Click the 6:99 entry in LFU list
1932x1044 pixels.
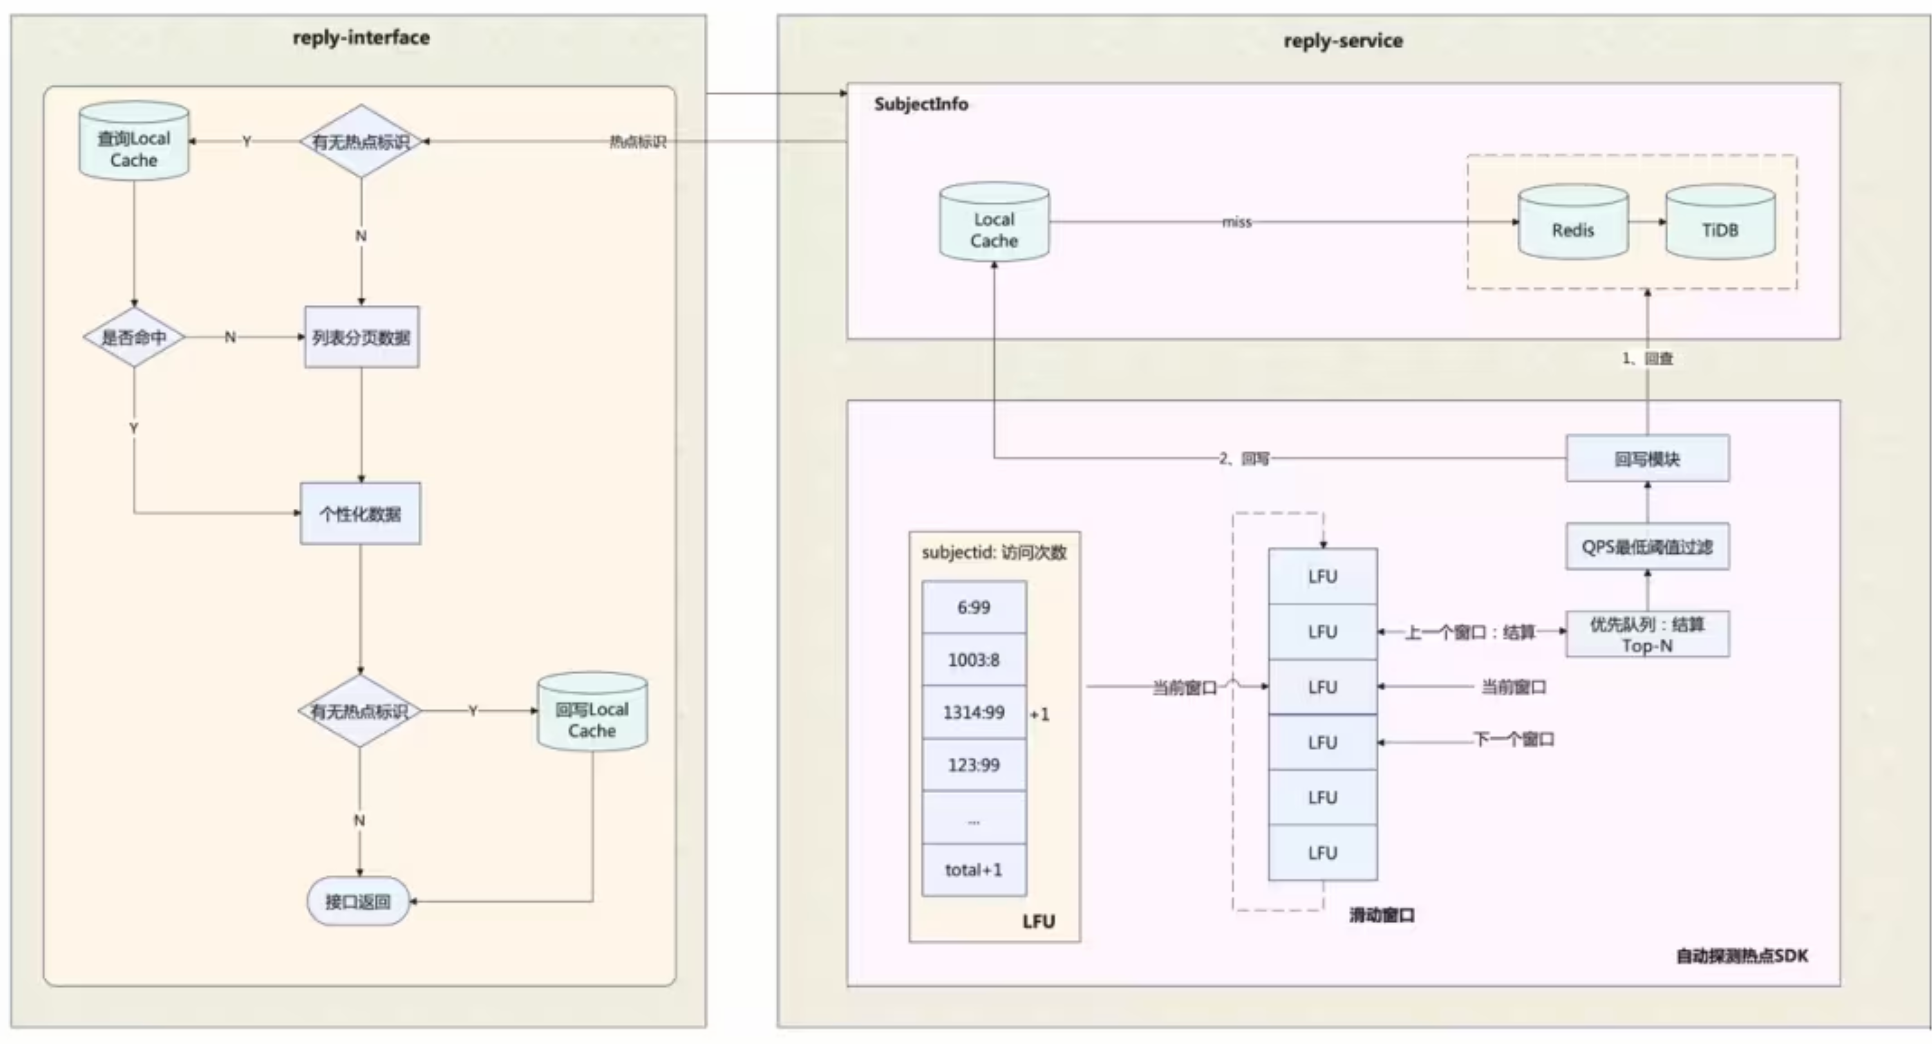(x=974, y=607)
